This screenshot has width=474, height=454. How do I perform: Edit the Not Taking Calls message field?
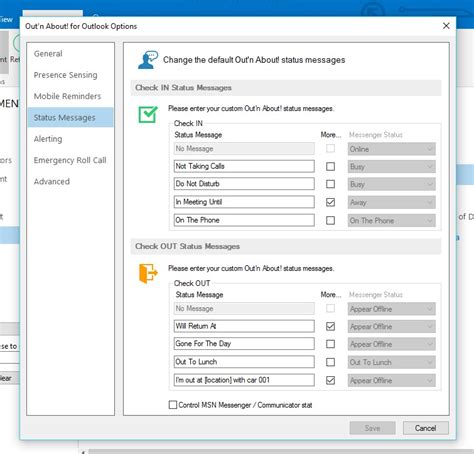(244, 166)
